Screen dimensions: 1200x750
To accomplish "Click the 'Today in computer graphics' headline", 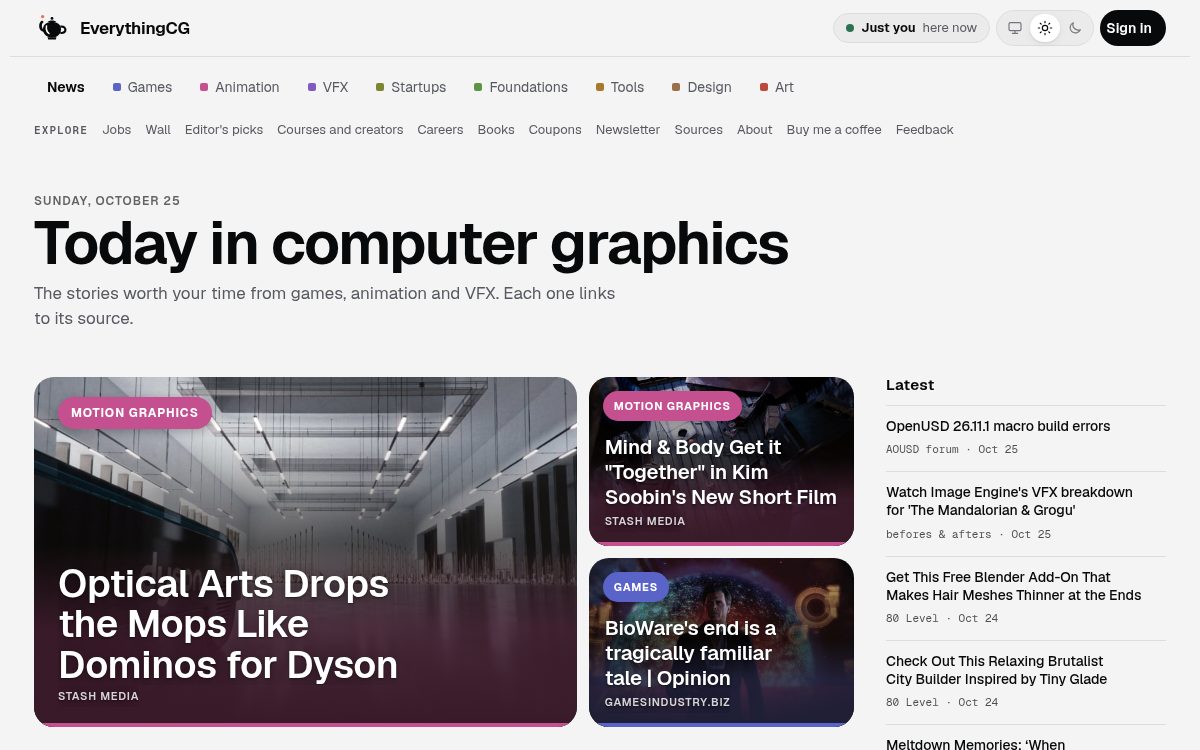I will 411,243.
